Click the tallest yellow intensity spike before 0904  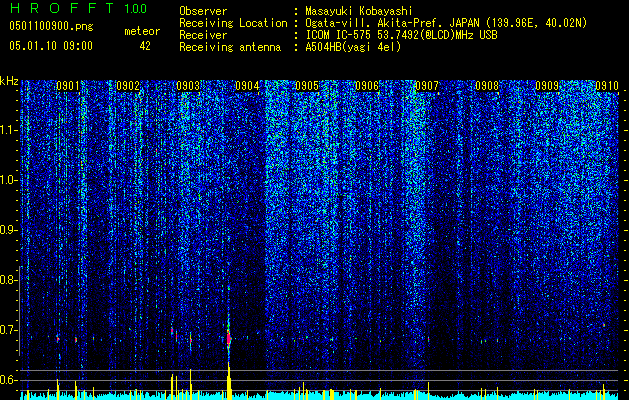(x=229, y=380)
